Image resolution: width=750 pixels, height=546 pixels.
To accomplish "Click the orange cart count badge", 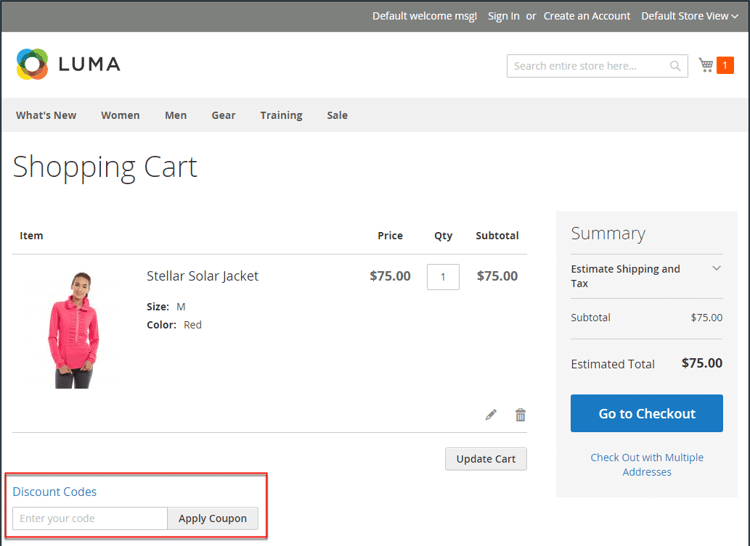I will tap(725, 65).
